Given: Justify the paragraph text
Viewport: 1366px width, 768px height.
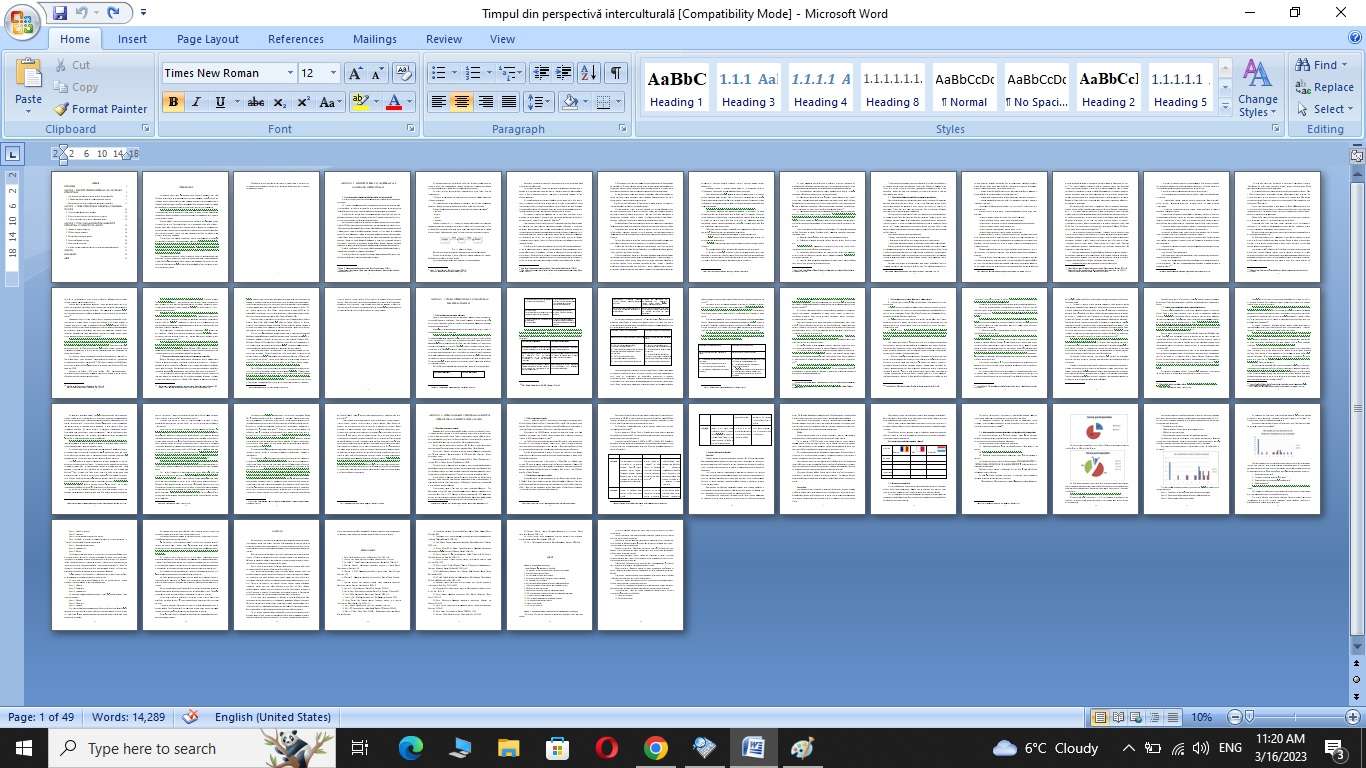Looking at the screenshot, I should pos(509,102).
